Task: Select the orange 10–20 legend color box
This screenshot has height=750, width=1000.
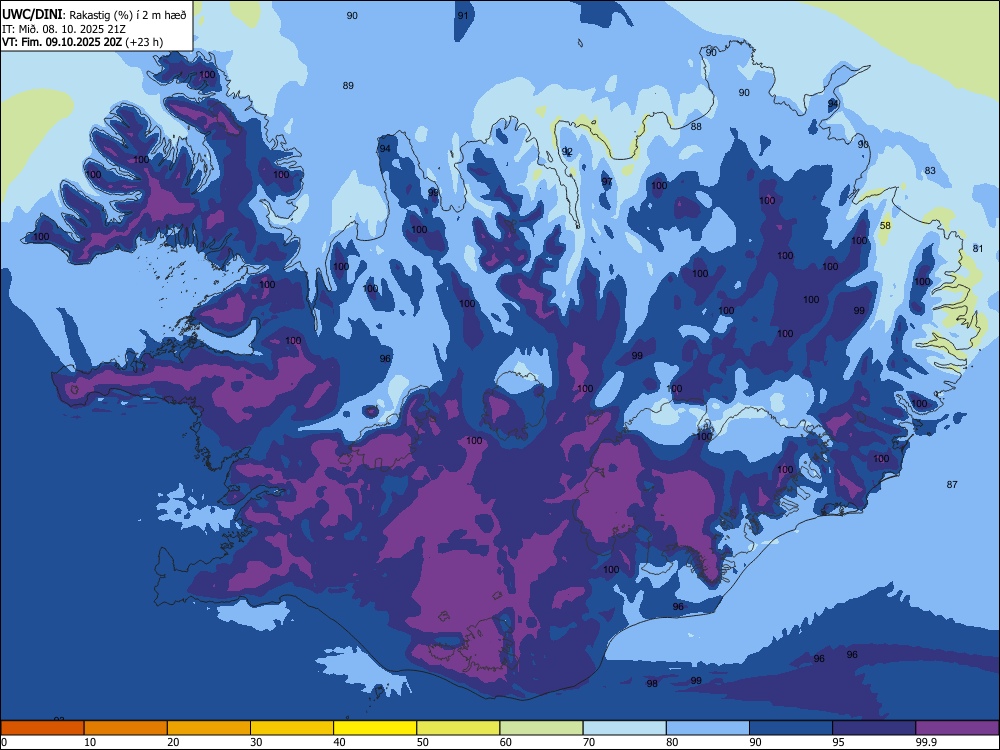Action: click(126, 728)
